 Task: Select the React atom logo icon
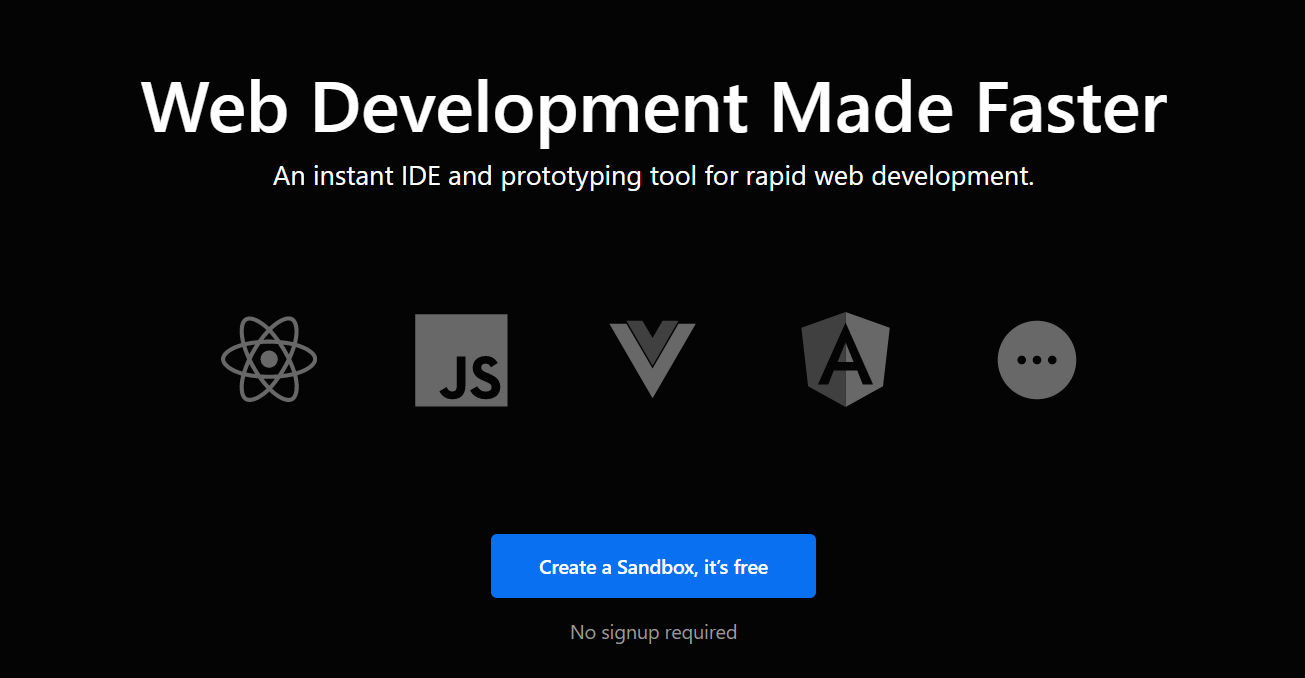point(269,360)
